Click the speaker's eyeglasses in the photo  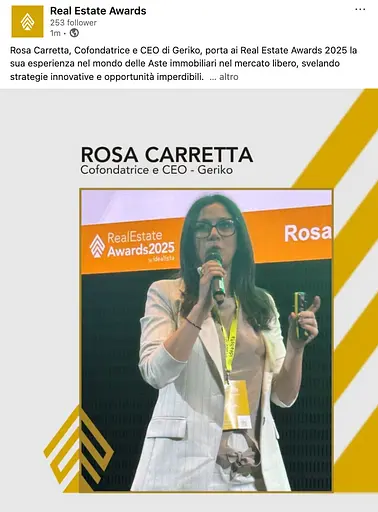[216, 228]
